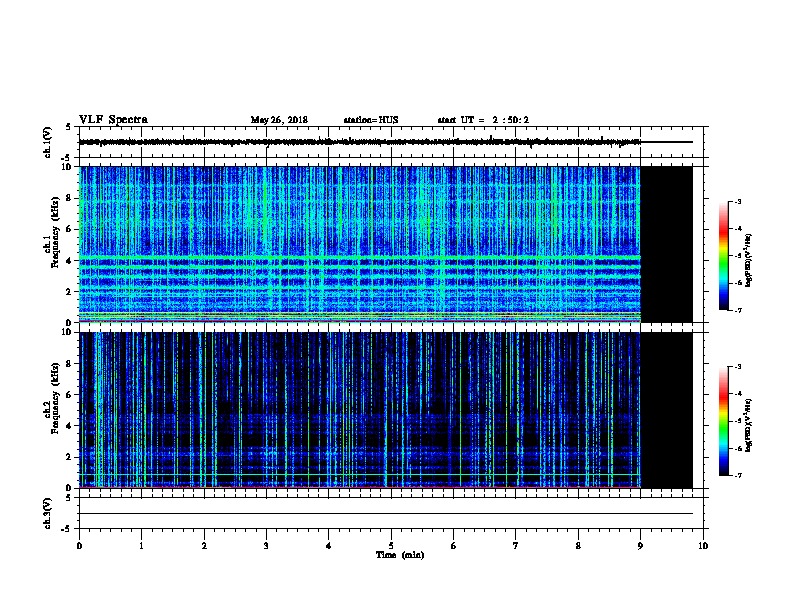Image resolution: width=792 pixels, height=612 pixels.
Task: Click the "VLF Spectra" plot title
Action: coord(113,120)
